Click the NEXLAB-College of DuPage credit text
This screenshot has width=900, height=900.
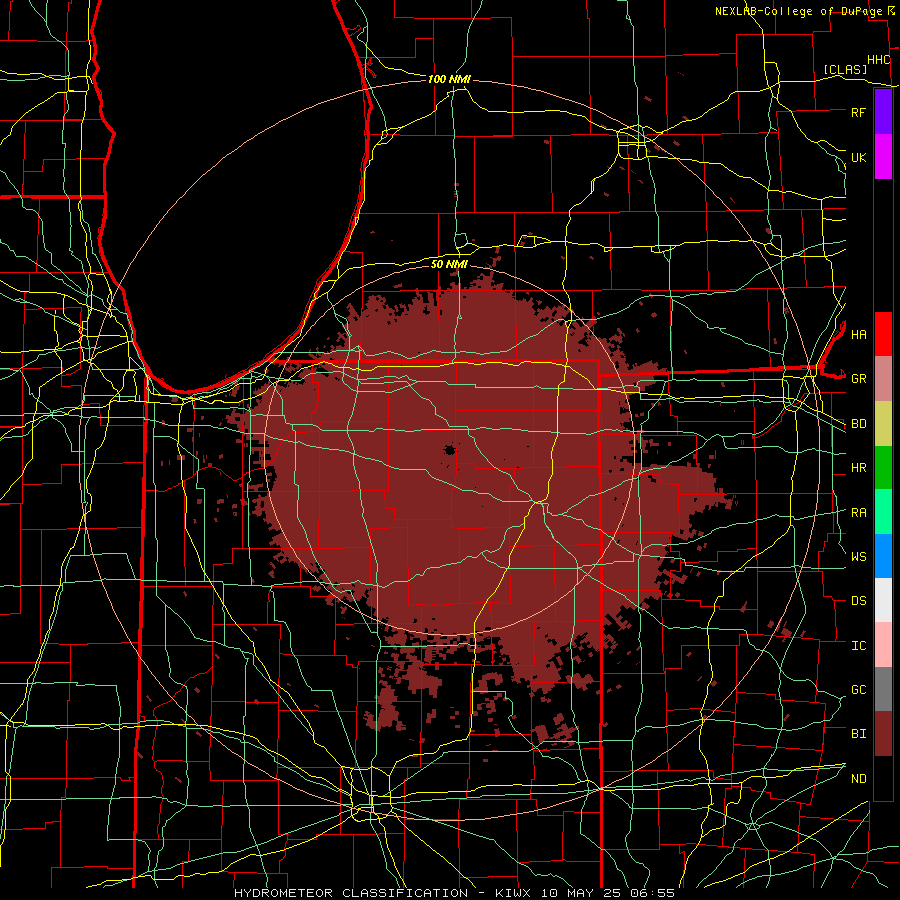798,11
